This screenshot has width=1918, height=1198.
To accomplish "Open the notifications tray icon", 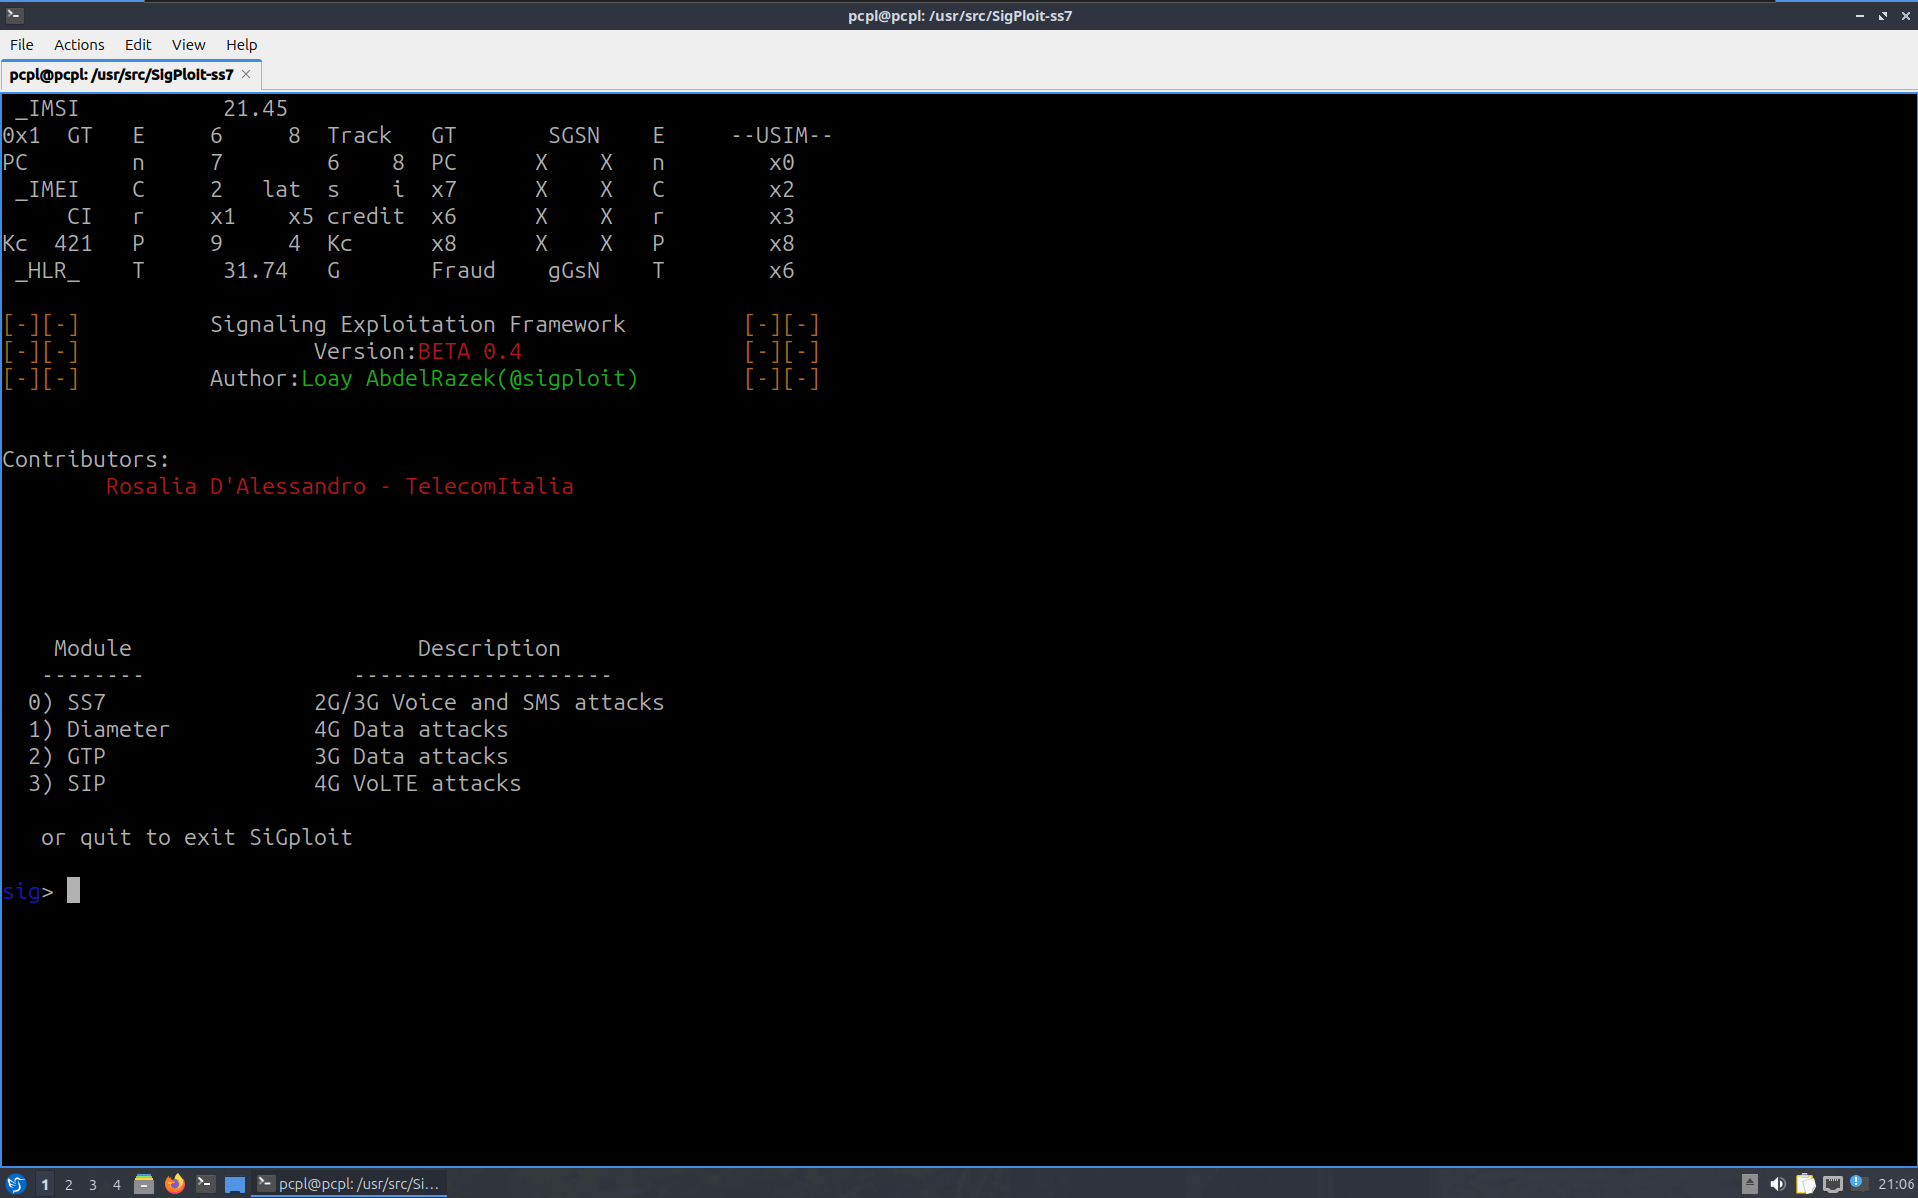I will (1858, 1183).
